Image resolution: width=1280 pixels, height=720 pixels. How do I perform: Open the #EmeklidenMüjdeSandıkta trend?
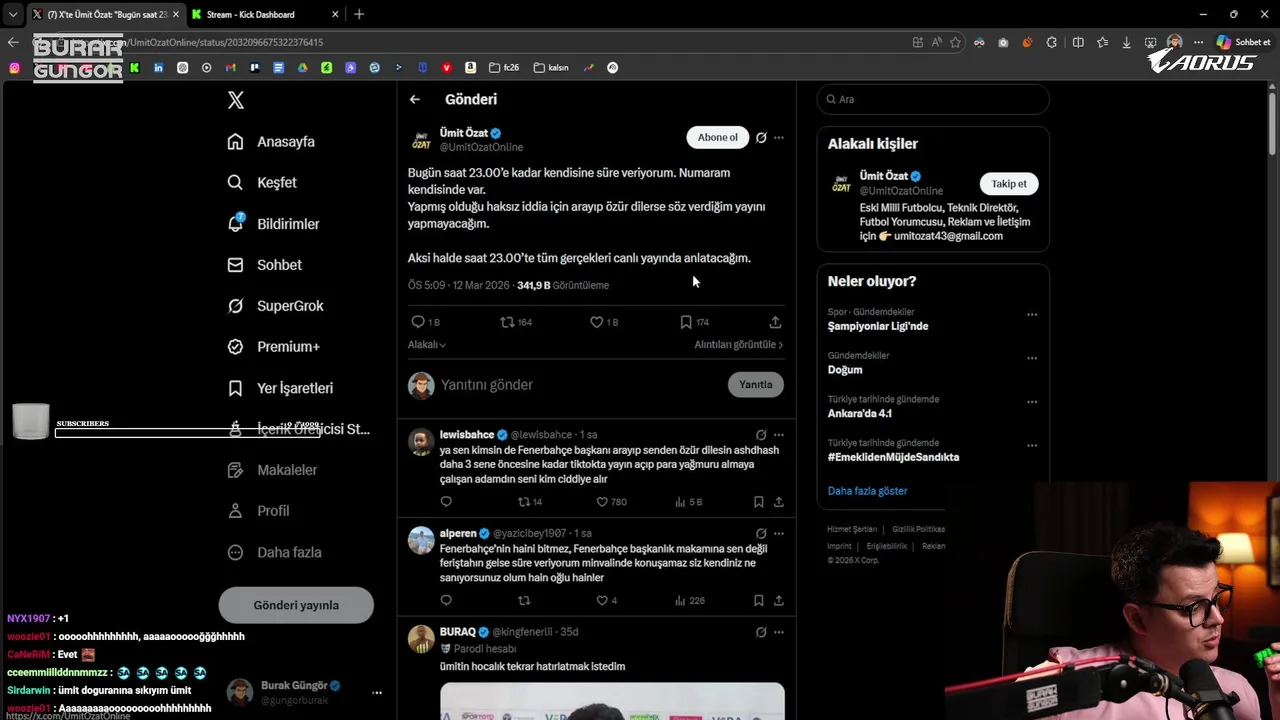pyautogui.click(x=893, y=457)
